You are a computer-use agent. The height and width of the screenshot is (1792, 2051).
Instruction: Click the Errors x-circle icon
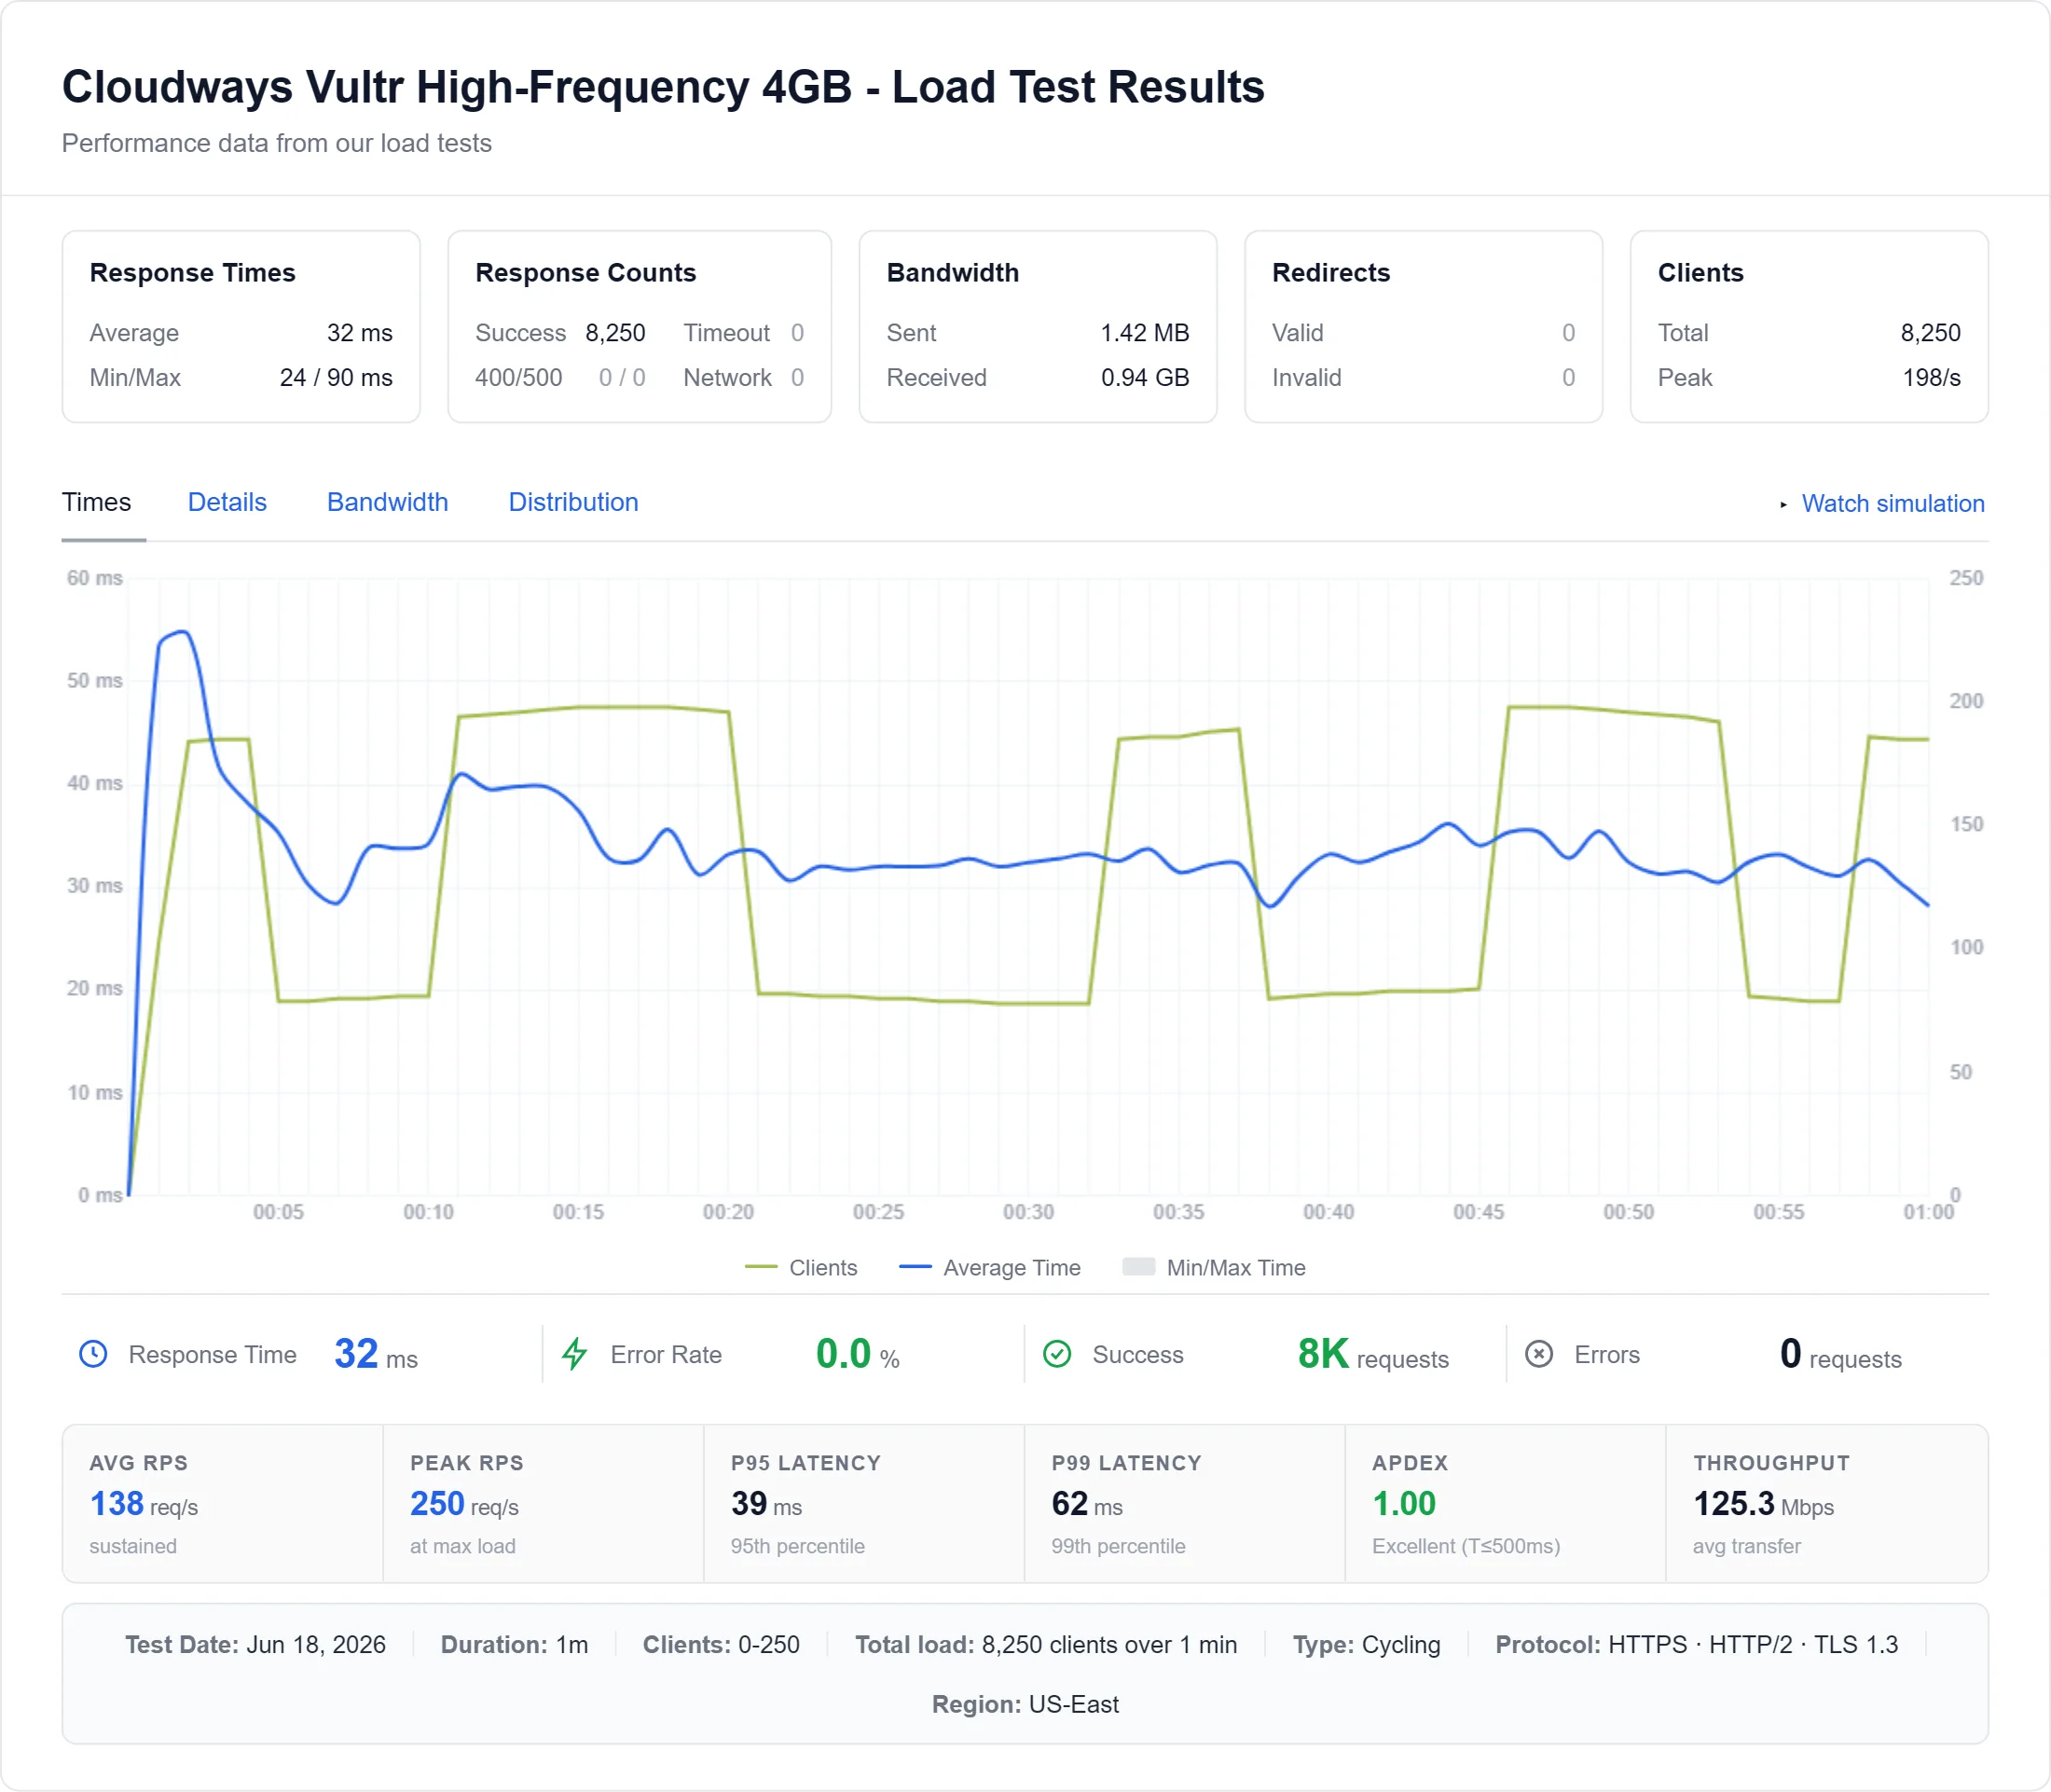[x=1539, y=1354]
